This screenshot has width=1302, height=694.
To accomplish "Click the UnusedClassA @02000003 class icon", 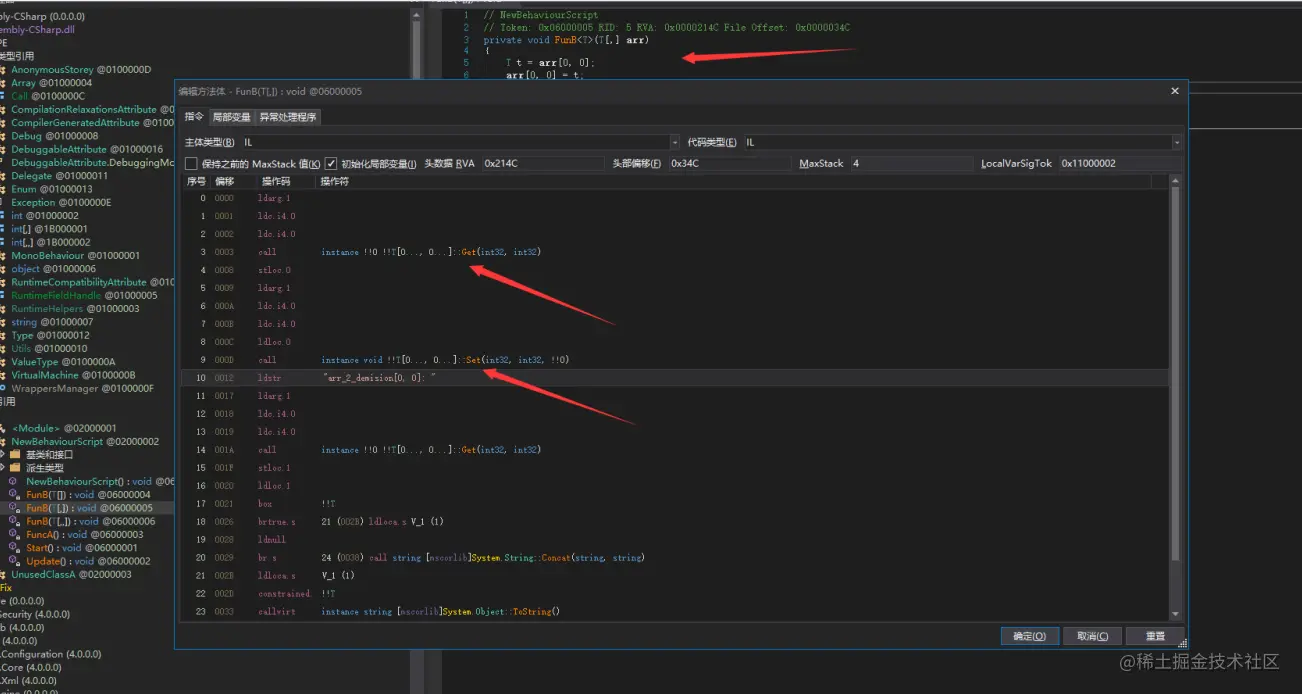I will point(3,575).
